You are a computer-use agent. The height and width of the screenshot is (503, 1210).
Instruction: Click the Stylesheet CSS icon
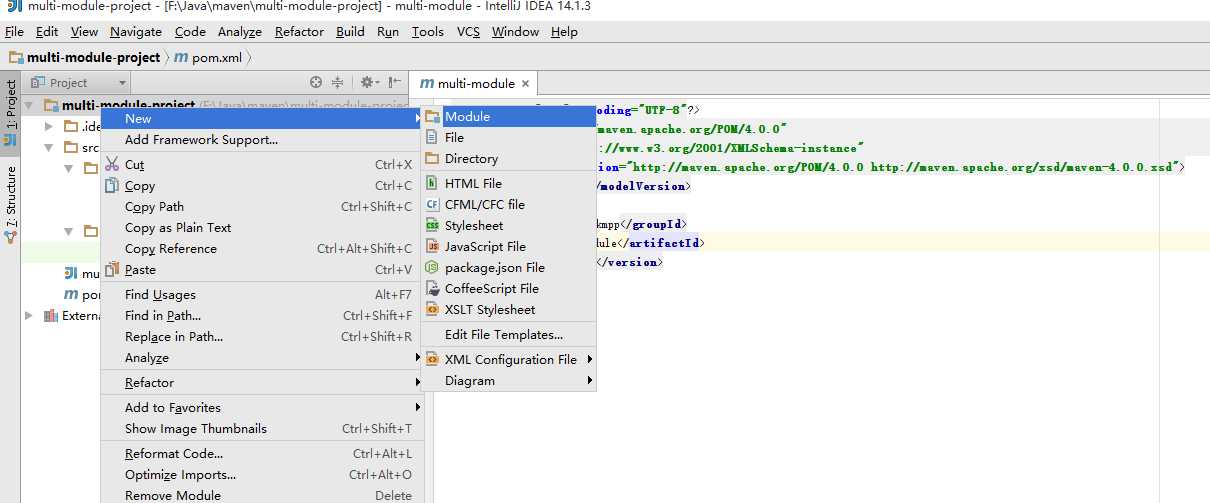(x=433, y=225)
